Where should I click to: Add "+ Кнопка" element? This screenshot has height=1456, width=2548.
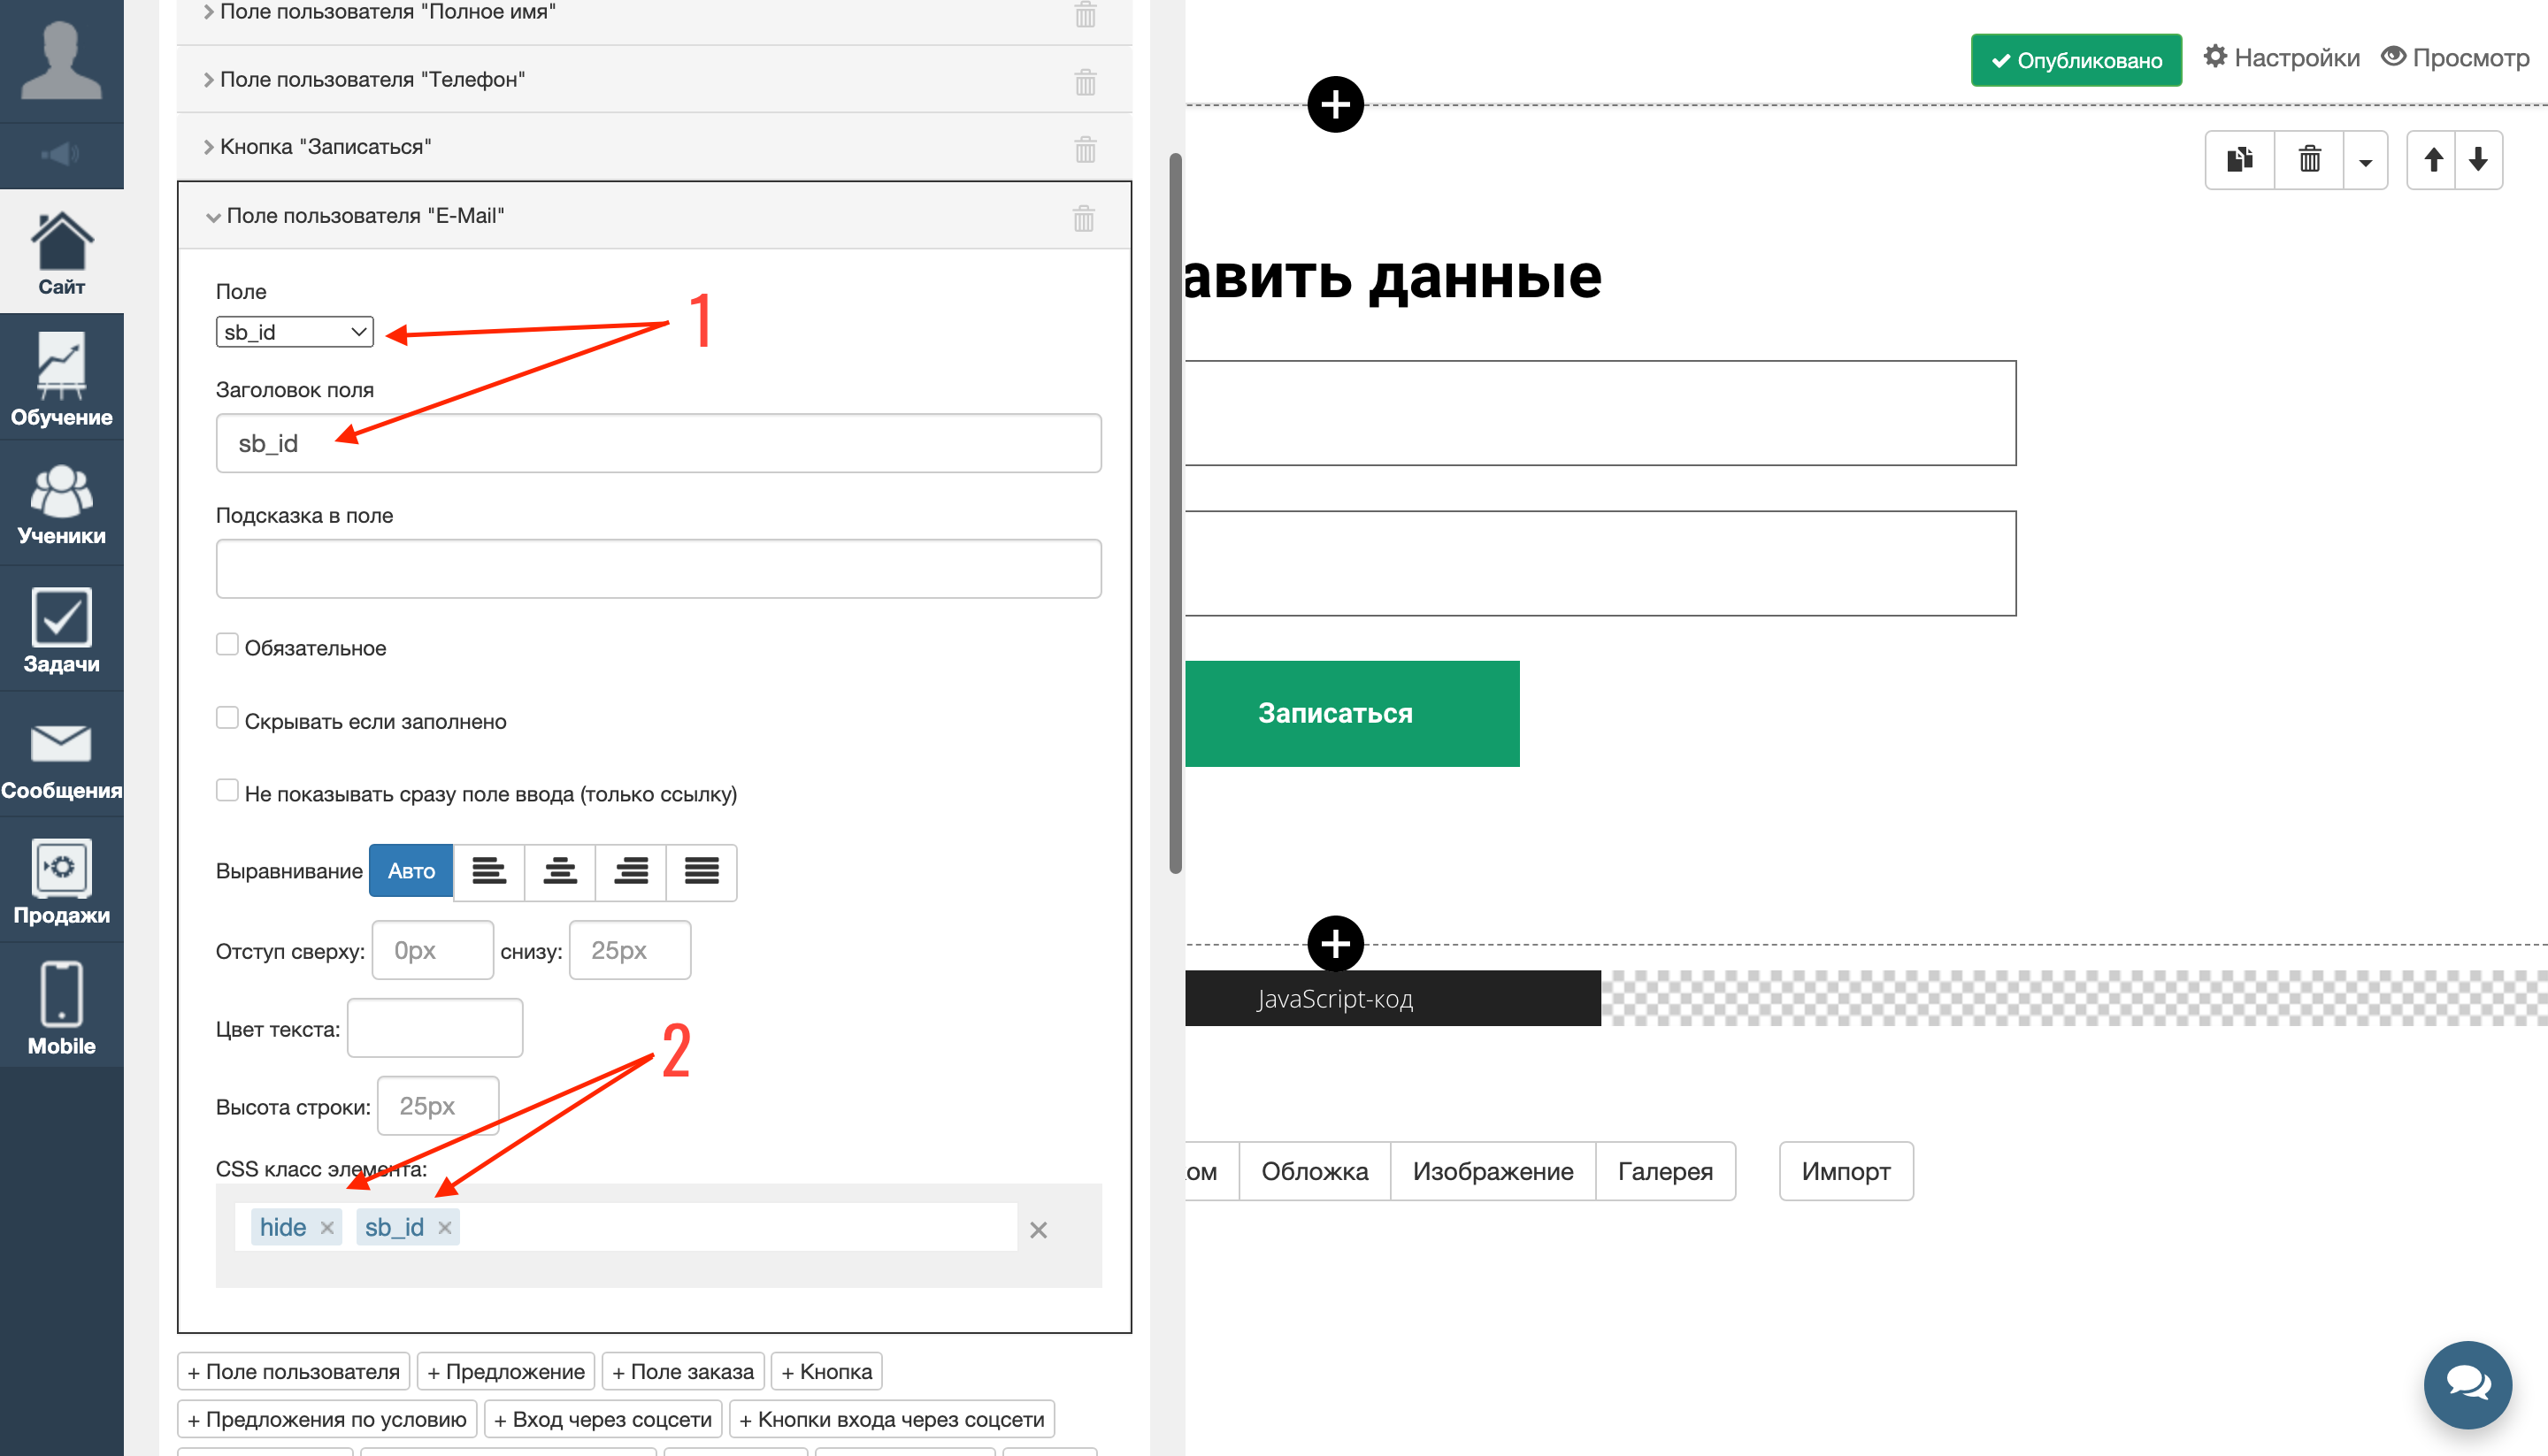click(x=826, y=1371)
